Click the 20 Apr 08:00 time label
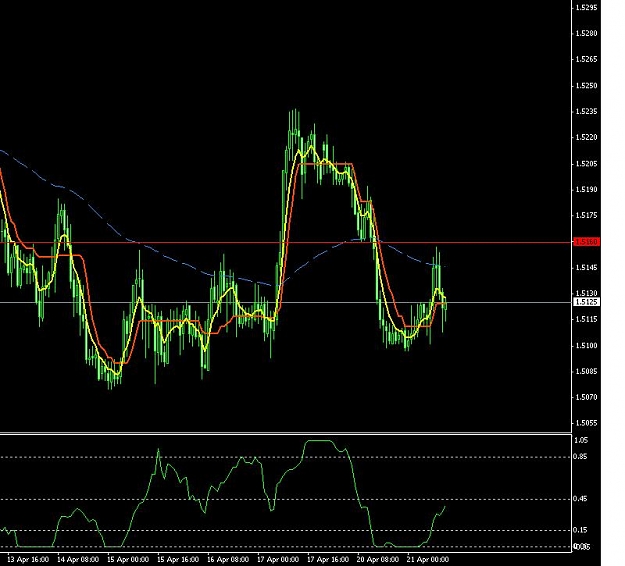The height and width of the screenshot is (566, 625). pos(378,560)
